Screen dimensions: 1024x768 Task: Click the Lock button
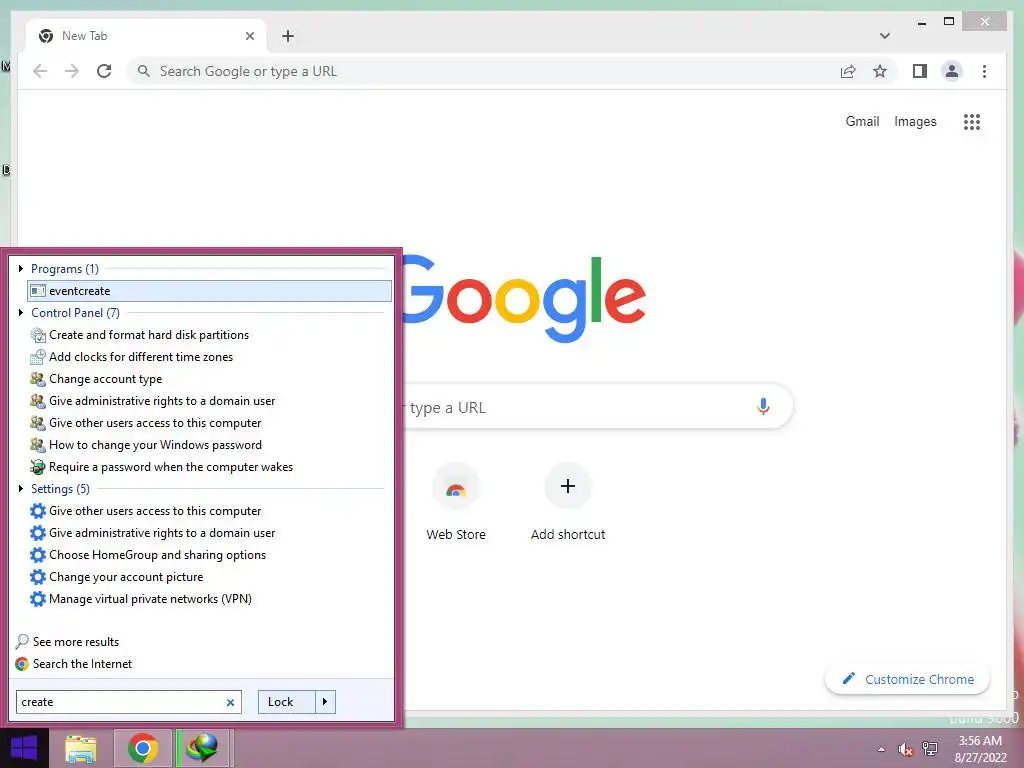(287, 702)
